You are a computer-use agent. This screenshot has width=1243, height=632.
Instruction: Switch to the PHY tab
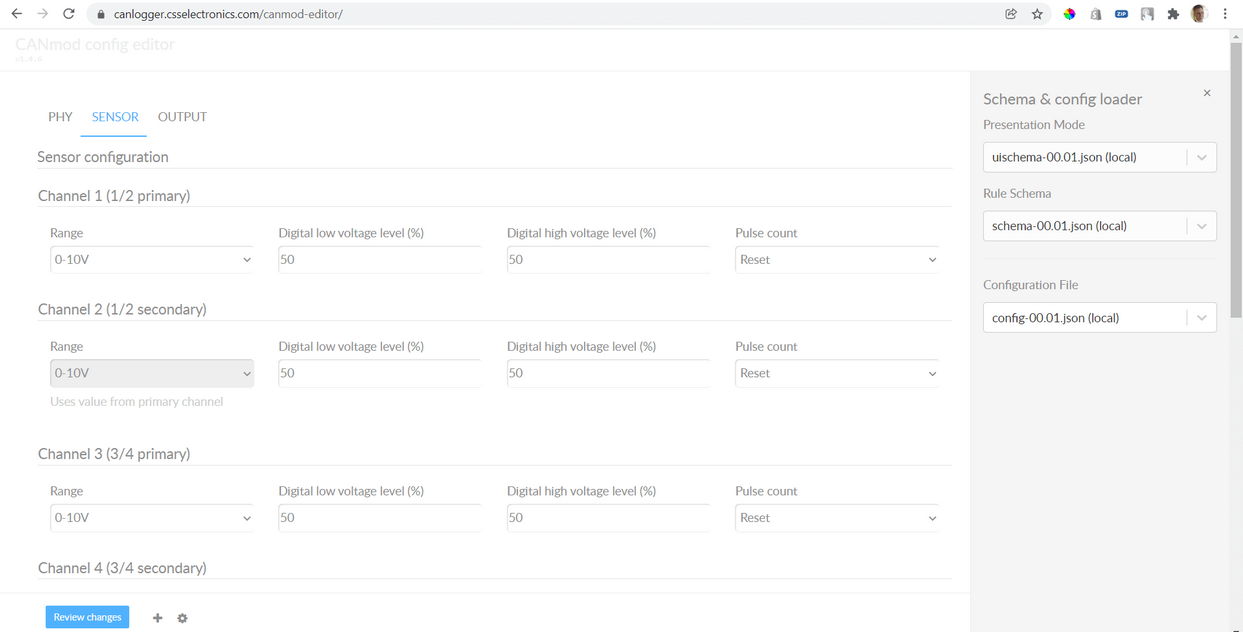[x=60, y=117]
